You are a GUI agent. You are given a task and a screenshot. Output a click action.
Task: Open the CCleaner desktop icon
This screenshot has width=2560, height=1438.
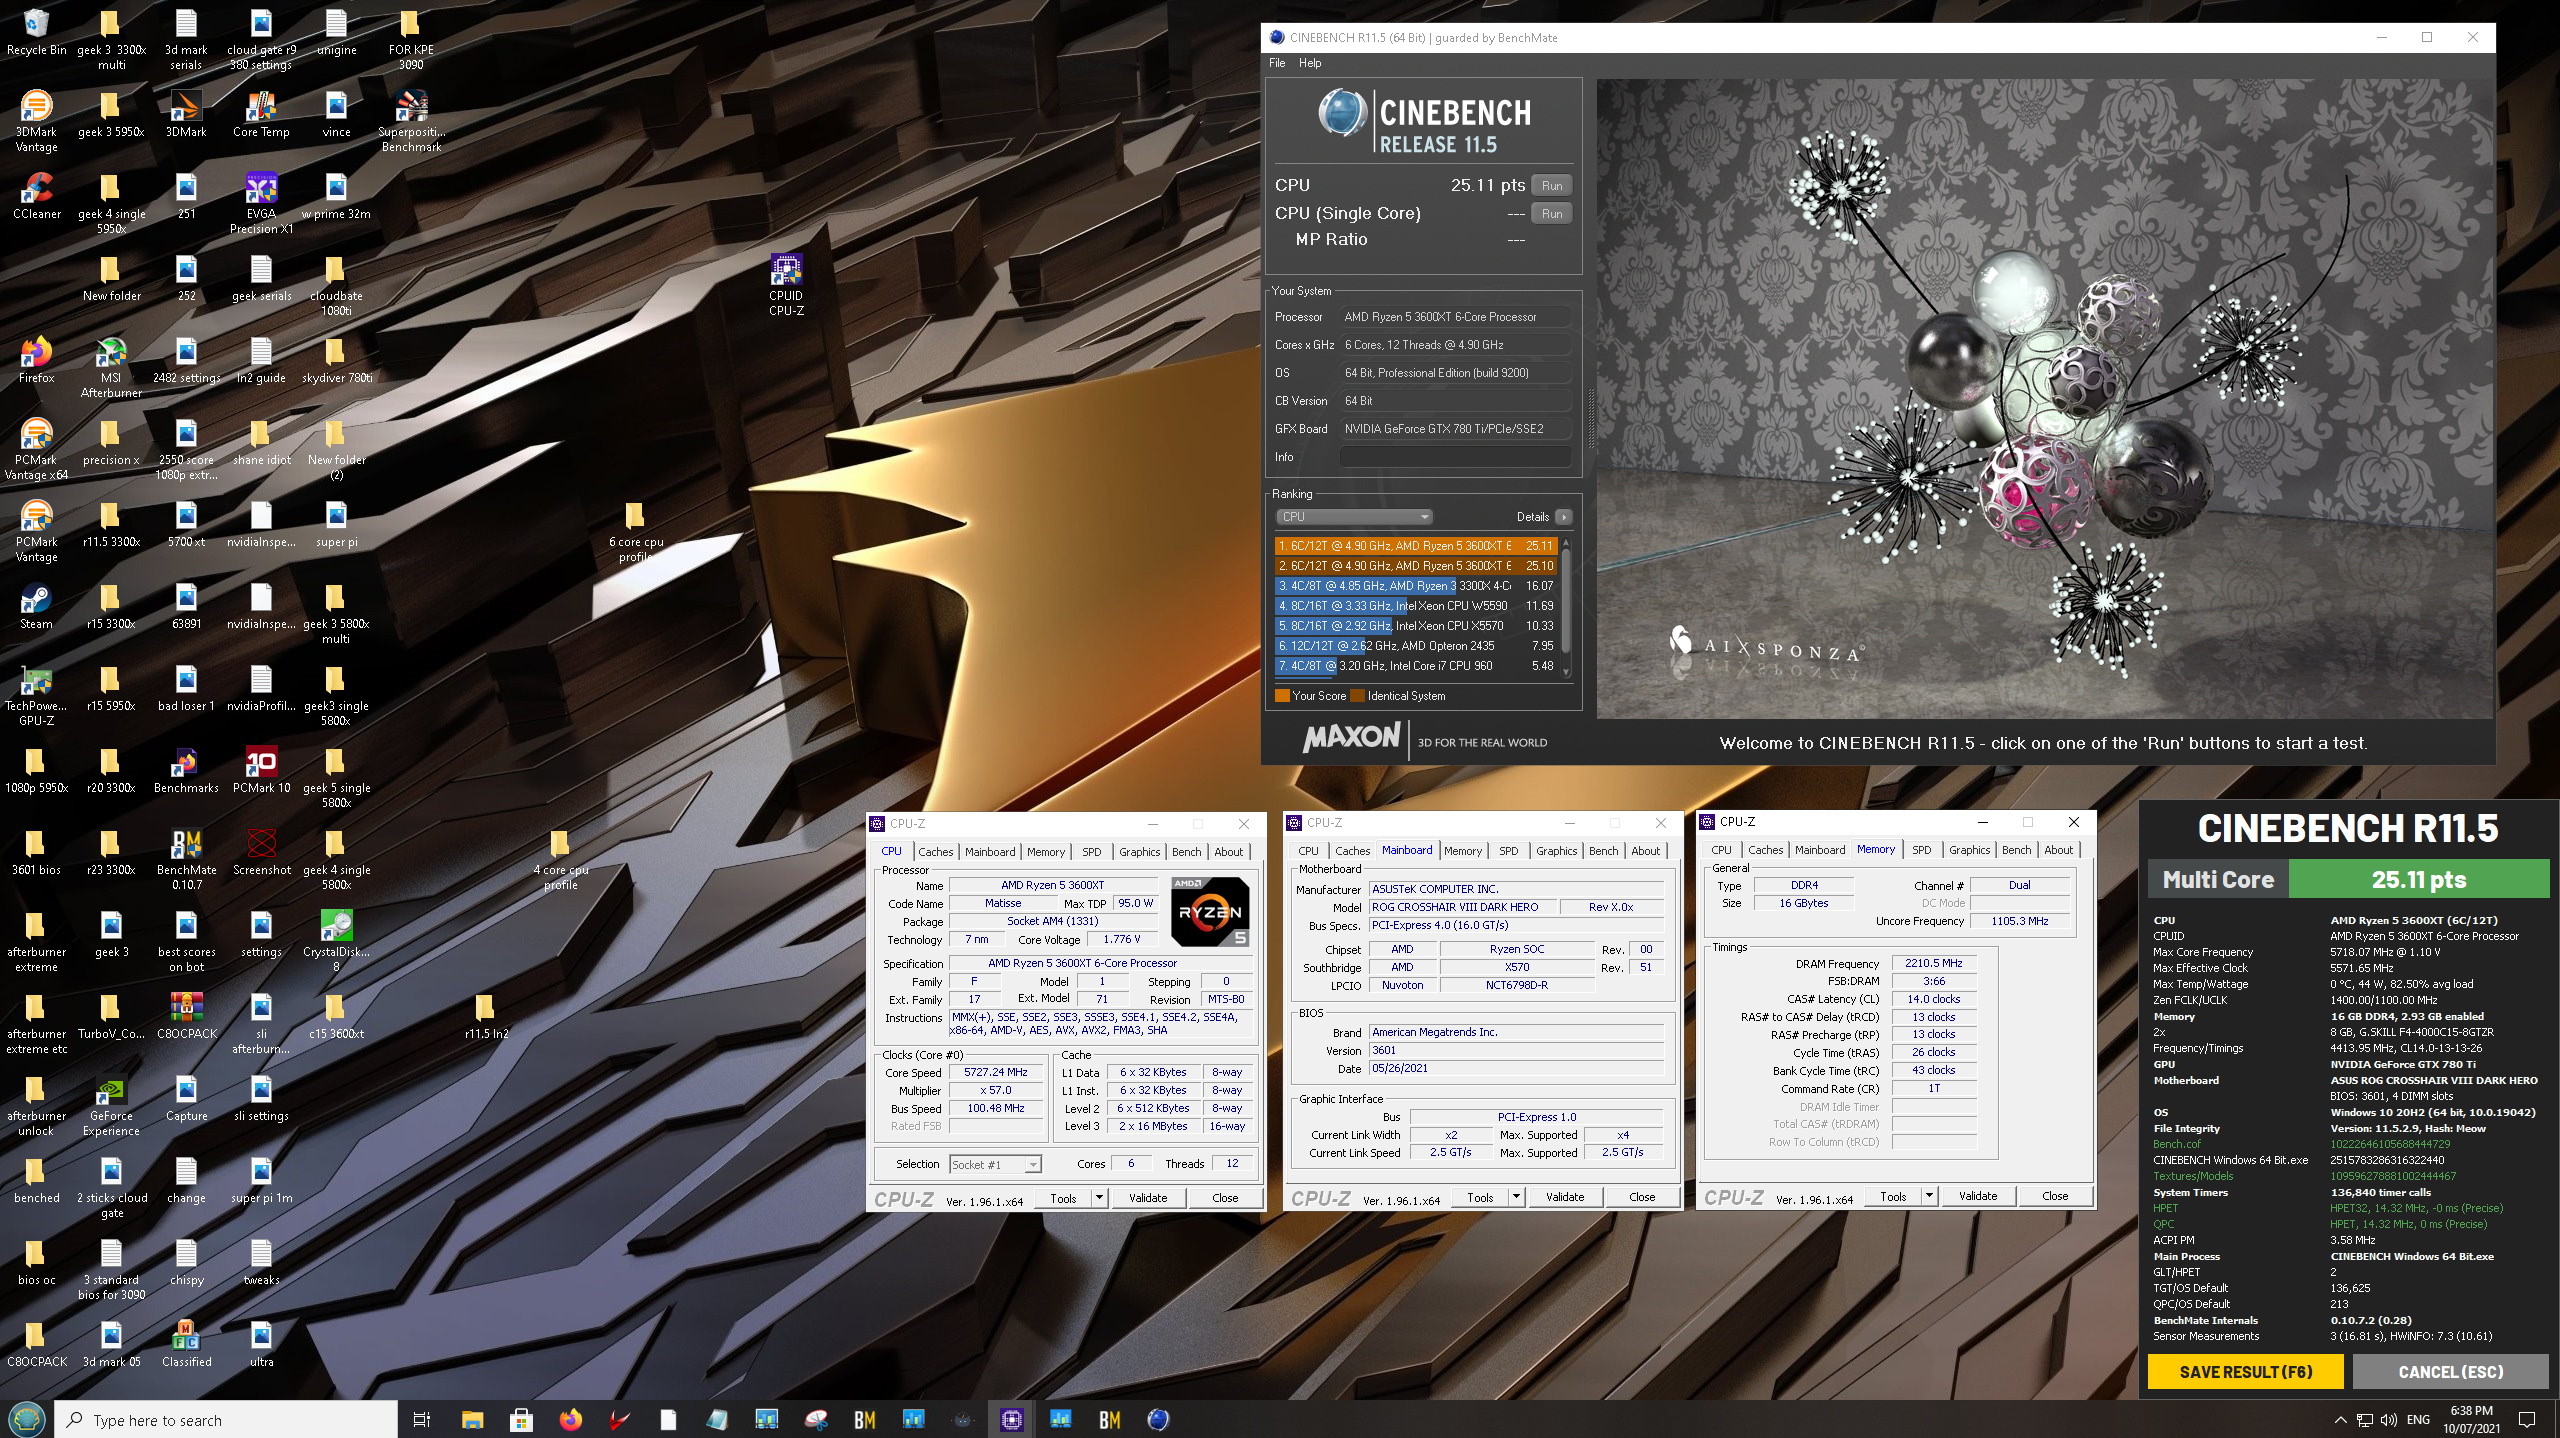pyautogui.click(x=36, y=196)
